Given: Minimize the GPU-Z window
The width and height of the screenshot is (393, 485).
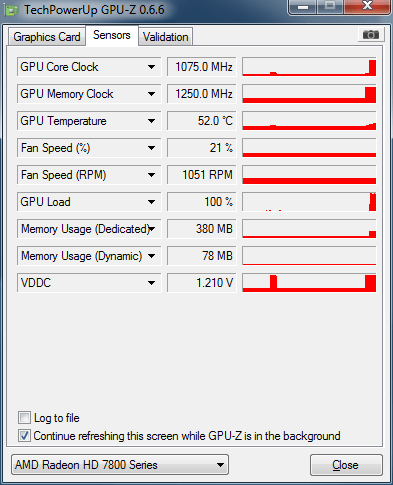Looking at the screenshot, I should pyautogui.click(x=303, y=7).
